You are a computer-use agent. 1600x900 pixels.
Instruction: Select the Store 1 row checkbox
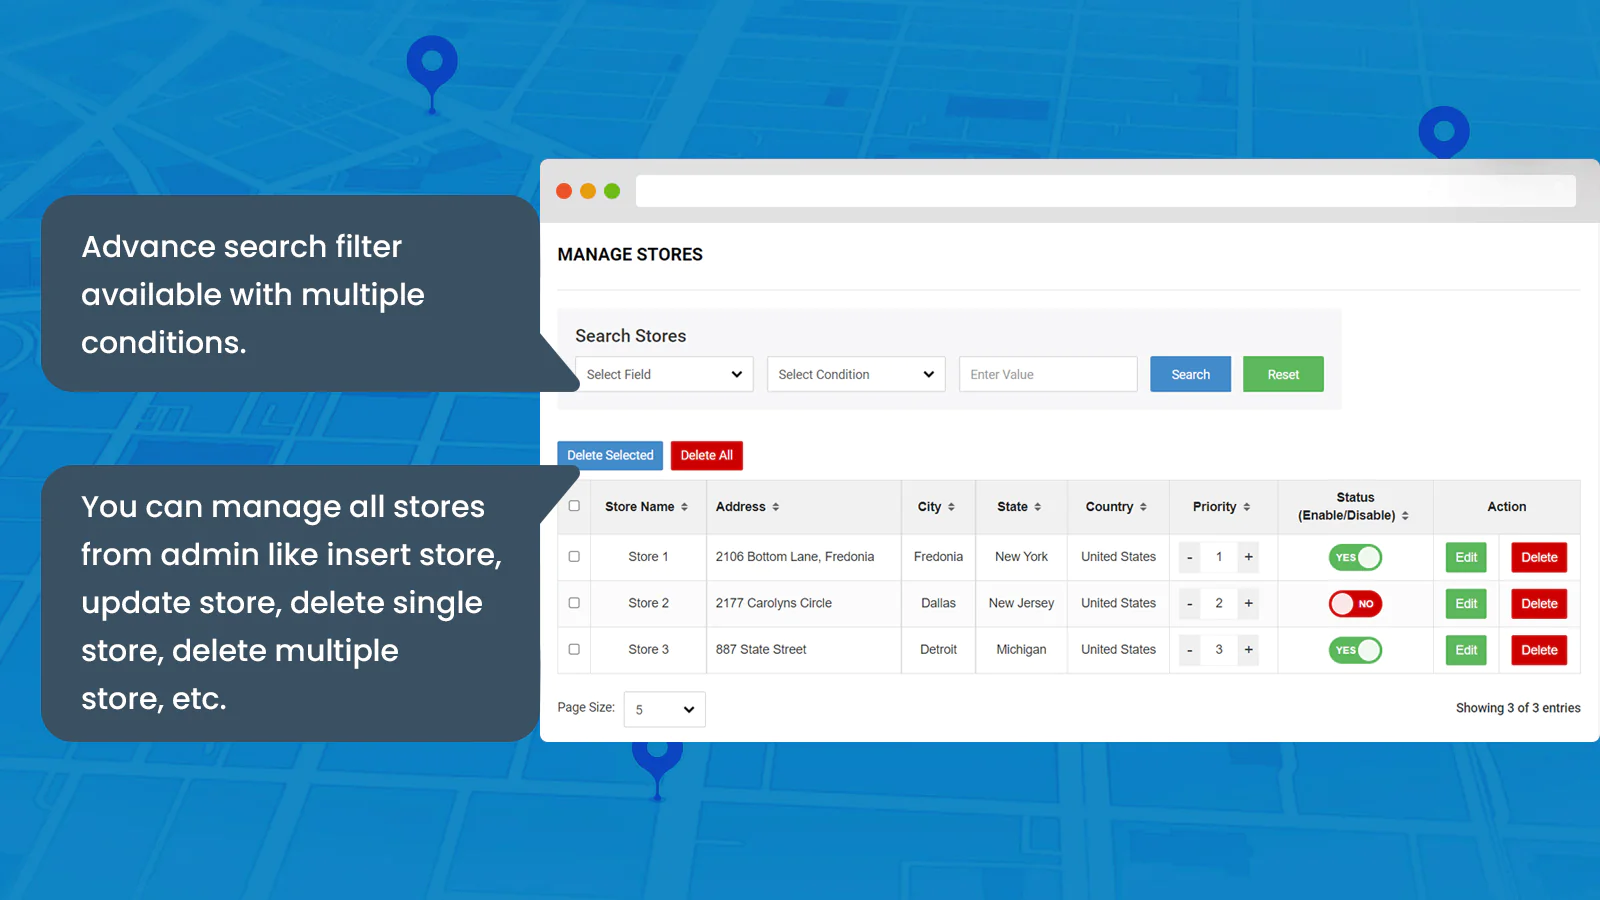[574, 557]
